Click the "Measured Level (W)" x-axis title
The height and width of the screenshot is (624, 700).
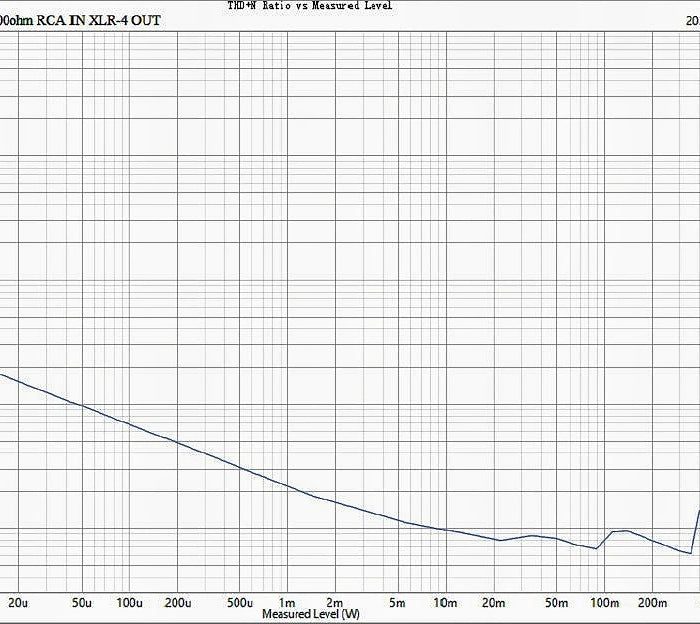[310, 615]
